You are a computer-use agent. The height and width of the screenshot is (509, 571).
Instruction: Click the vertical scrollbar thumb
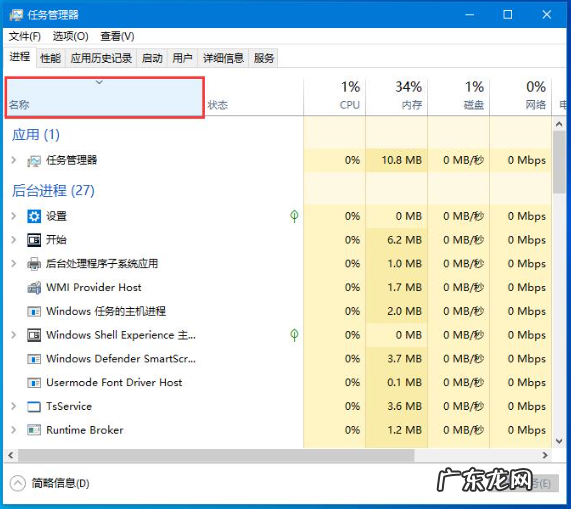click(559, 162)
